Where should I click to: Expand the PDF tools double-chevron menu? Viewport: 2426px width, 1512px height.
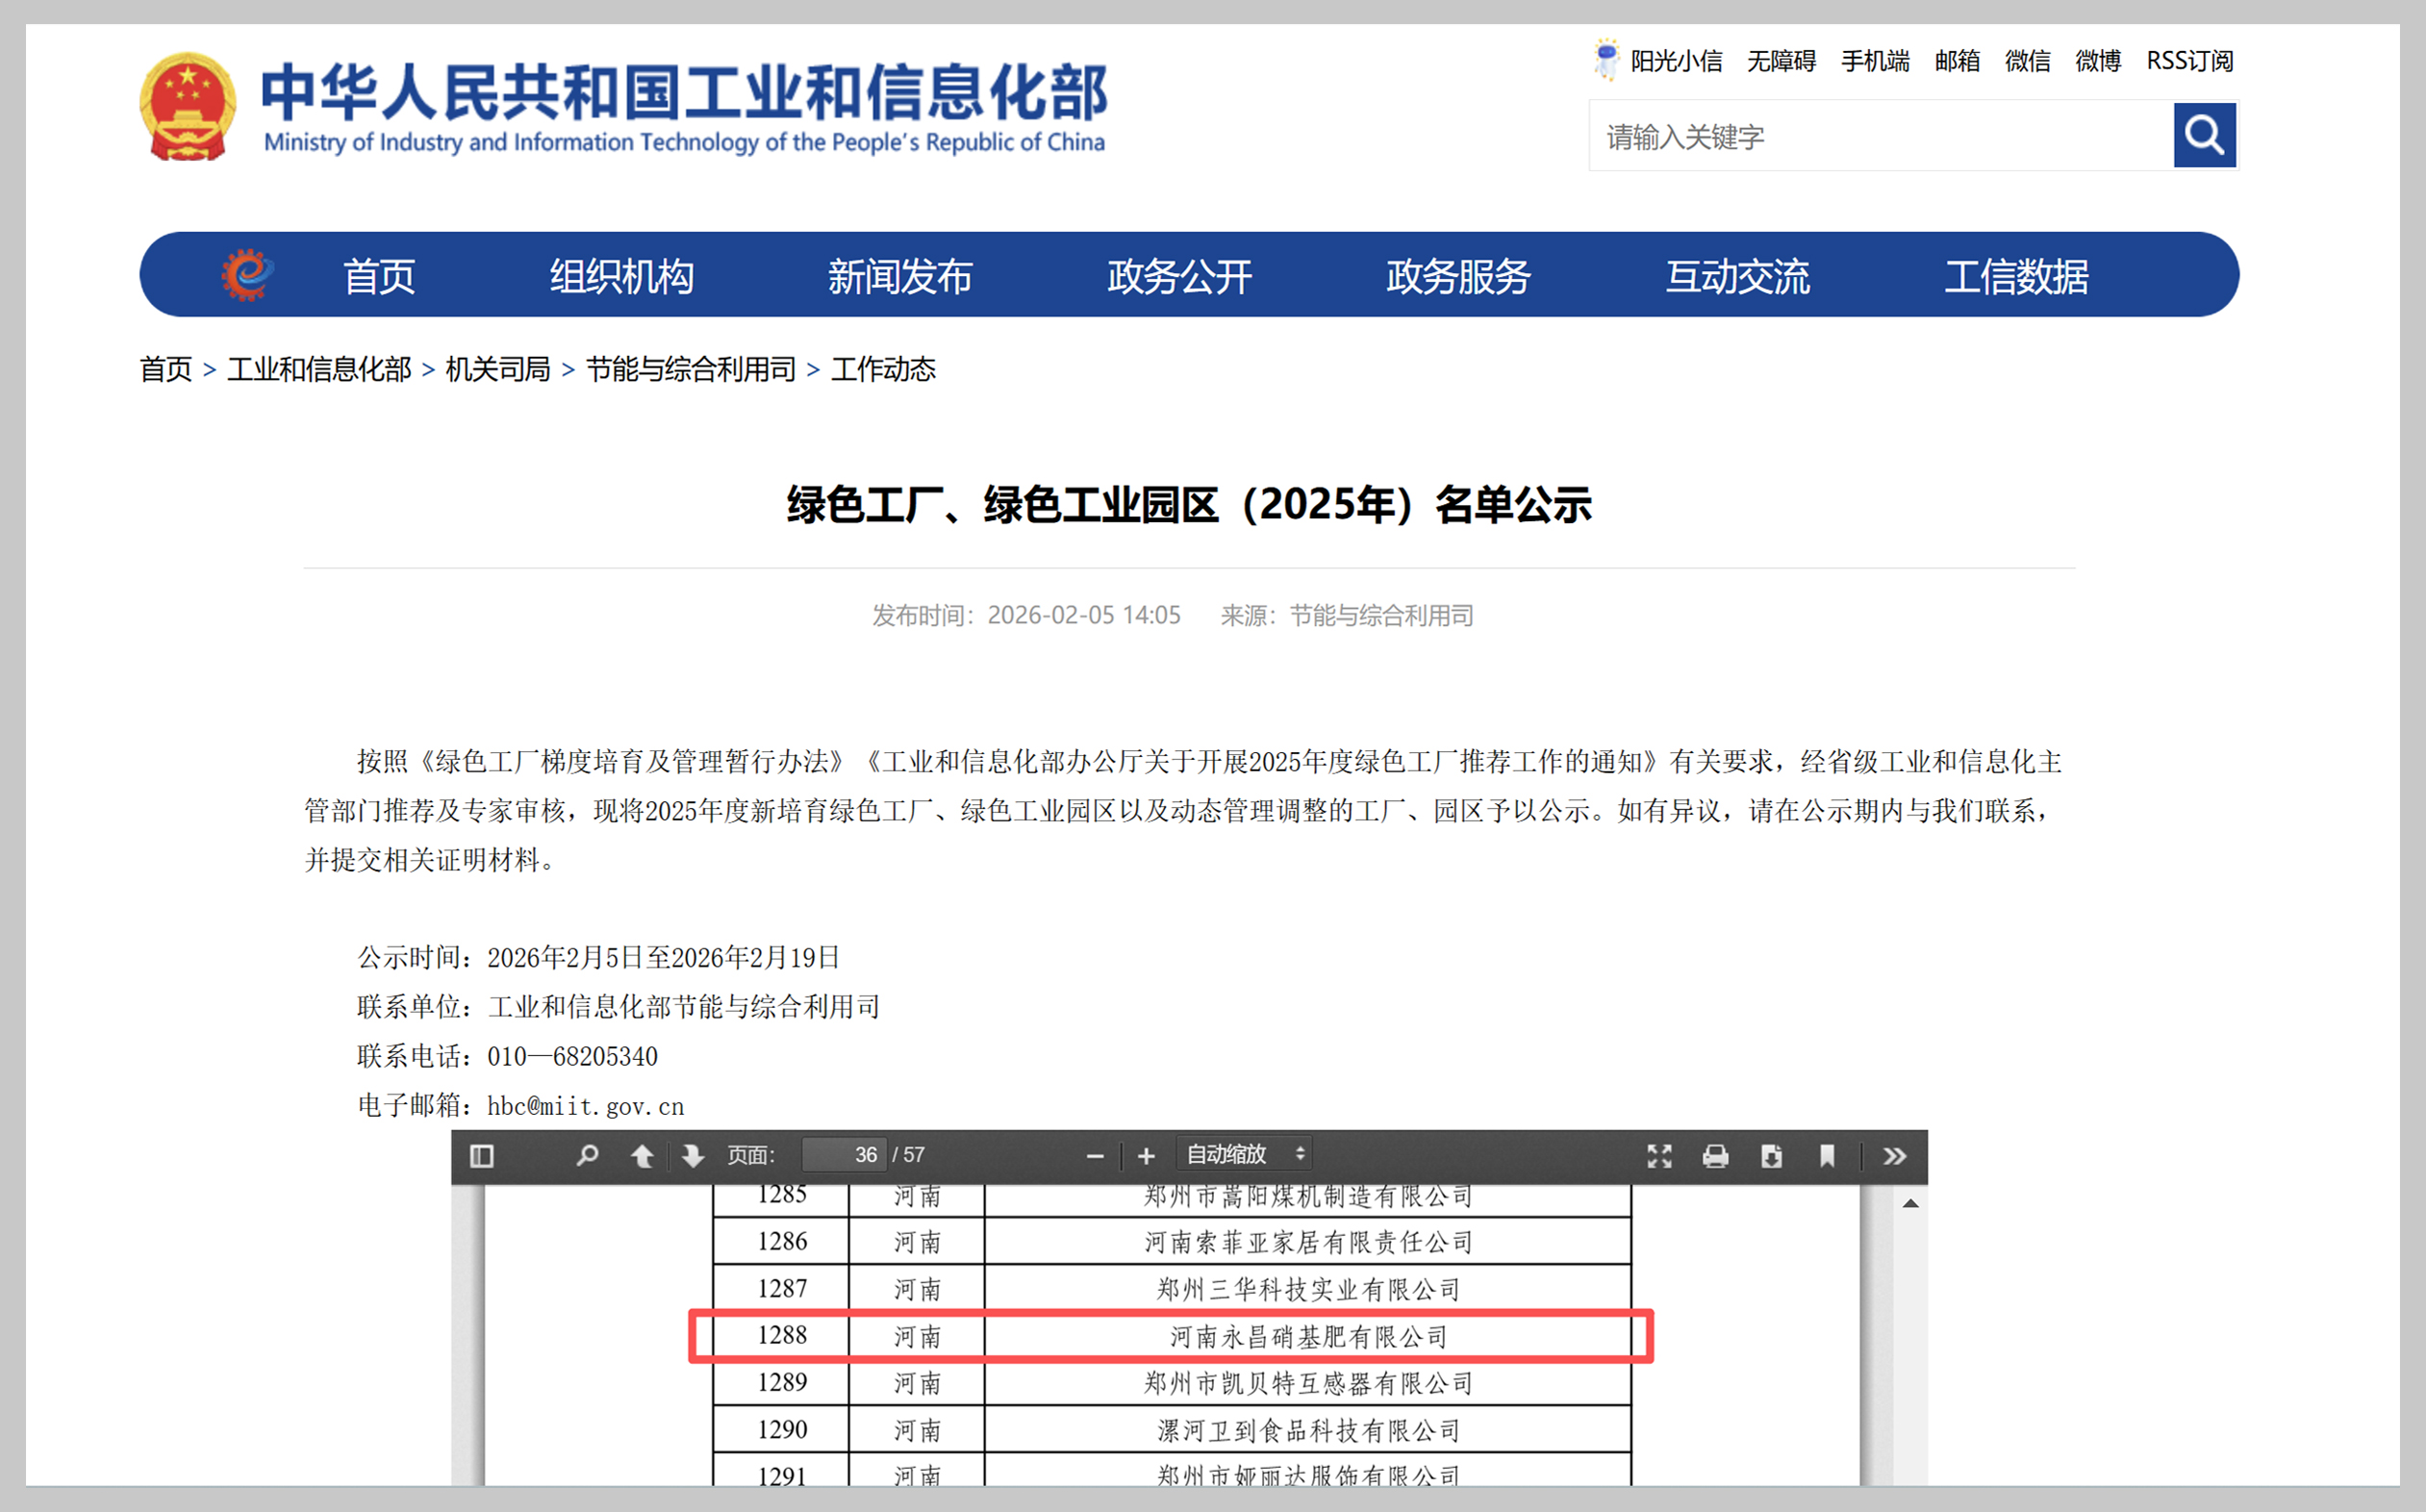[1894, 1156]
